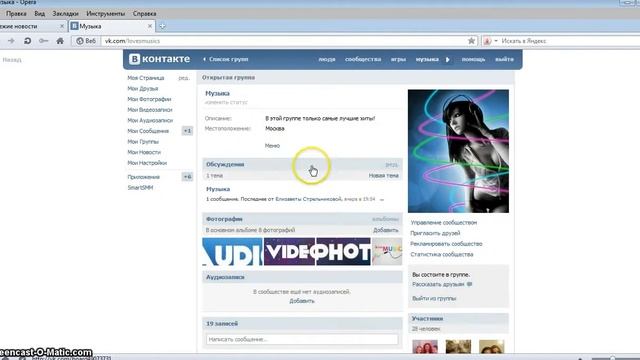
Task: Open the Инструменты menu
Action: pos(106,13)
